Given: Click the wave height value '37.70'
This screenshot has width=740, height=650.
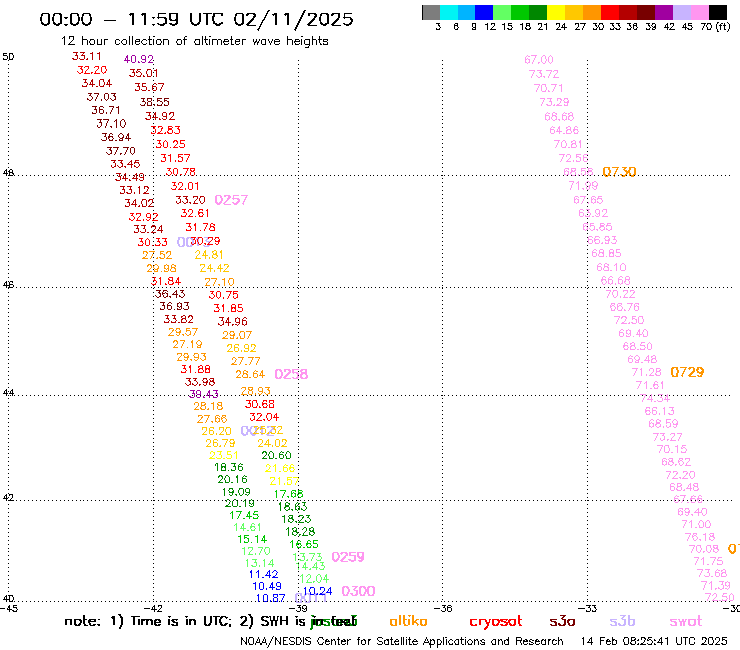Looking at the screenshot, I should pyautogui.click(x=120, y=151).
